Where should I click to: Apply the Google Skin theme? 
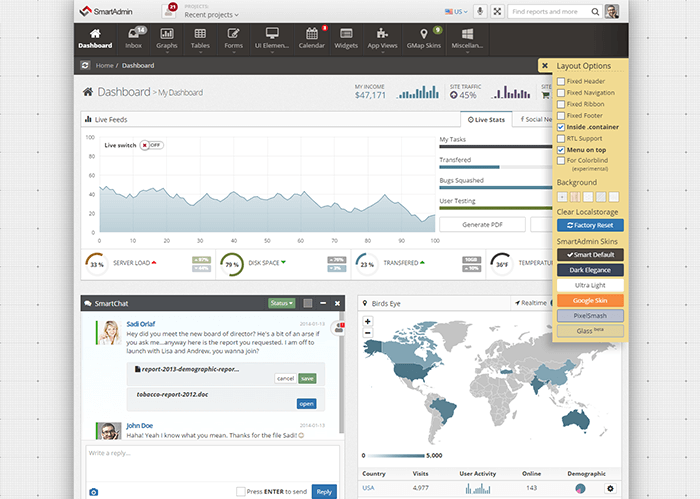(x=588, y=300)
